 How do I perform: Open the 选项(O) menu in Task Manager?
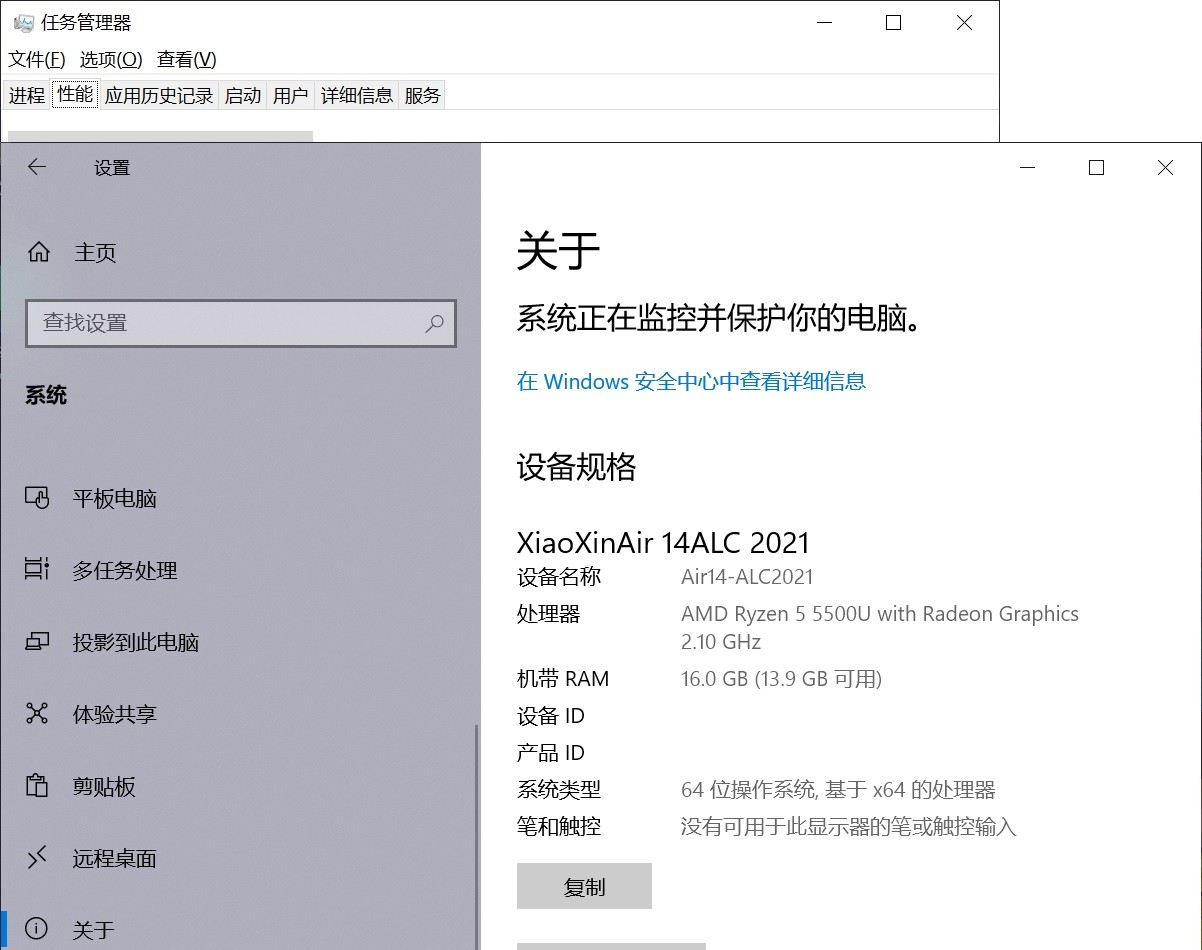click(111, 59)
